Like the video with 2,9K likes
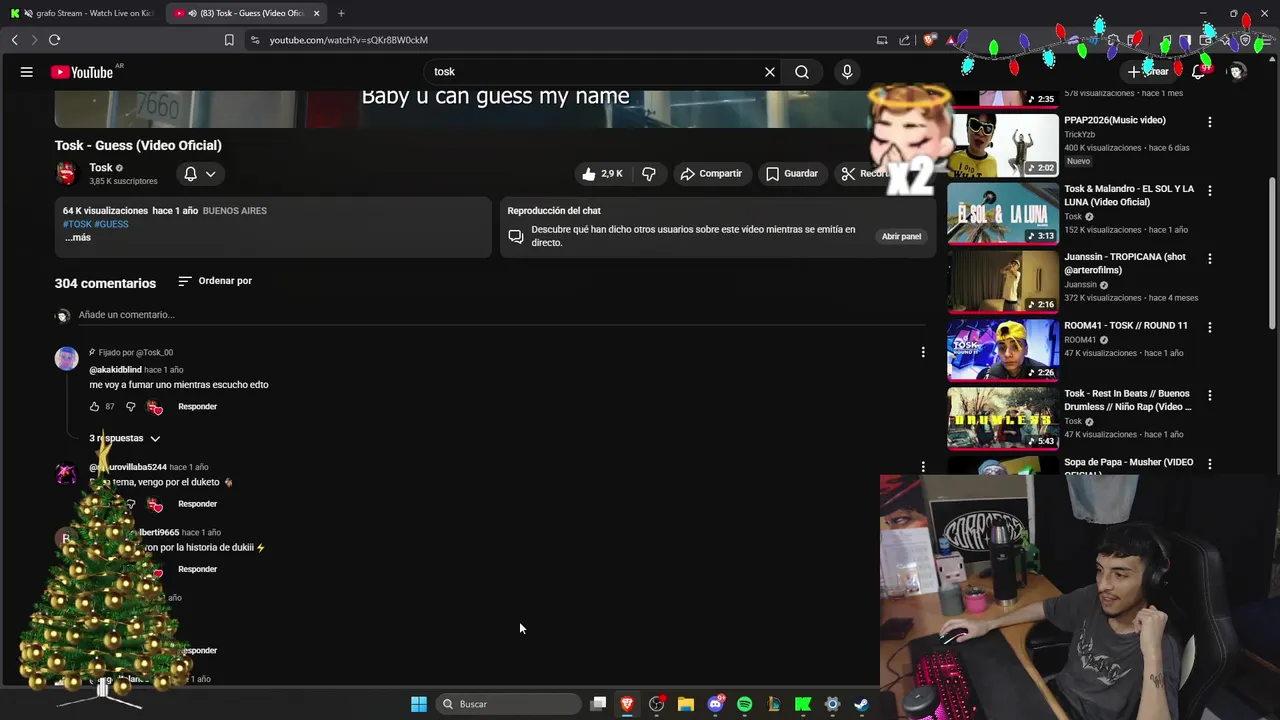Screen dimensions: 1280x720 tap(603, 174)
